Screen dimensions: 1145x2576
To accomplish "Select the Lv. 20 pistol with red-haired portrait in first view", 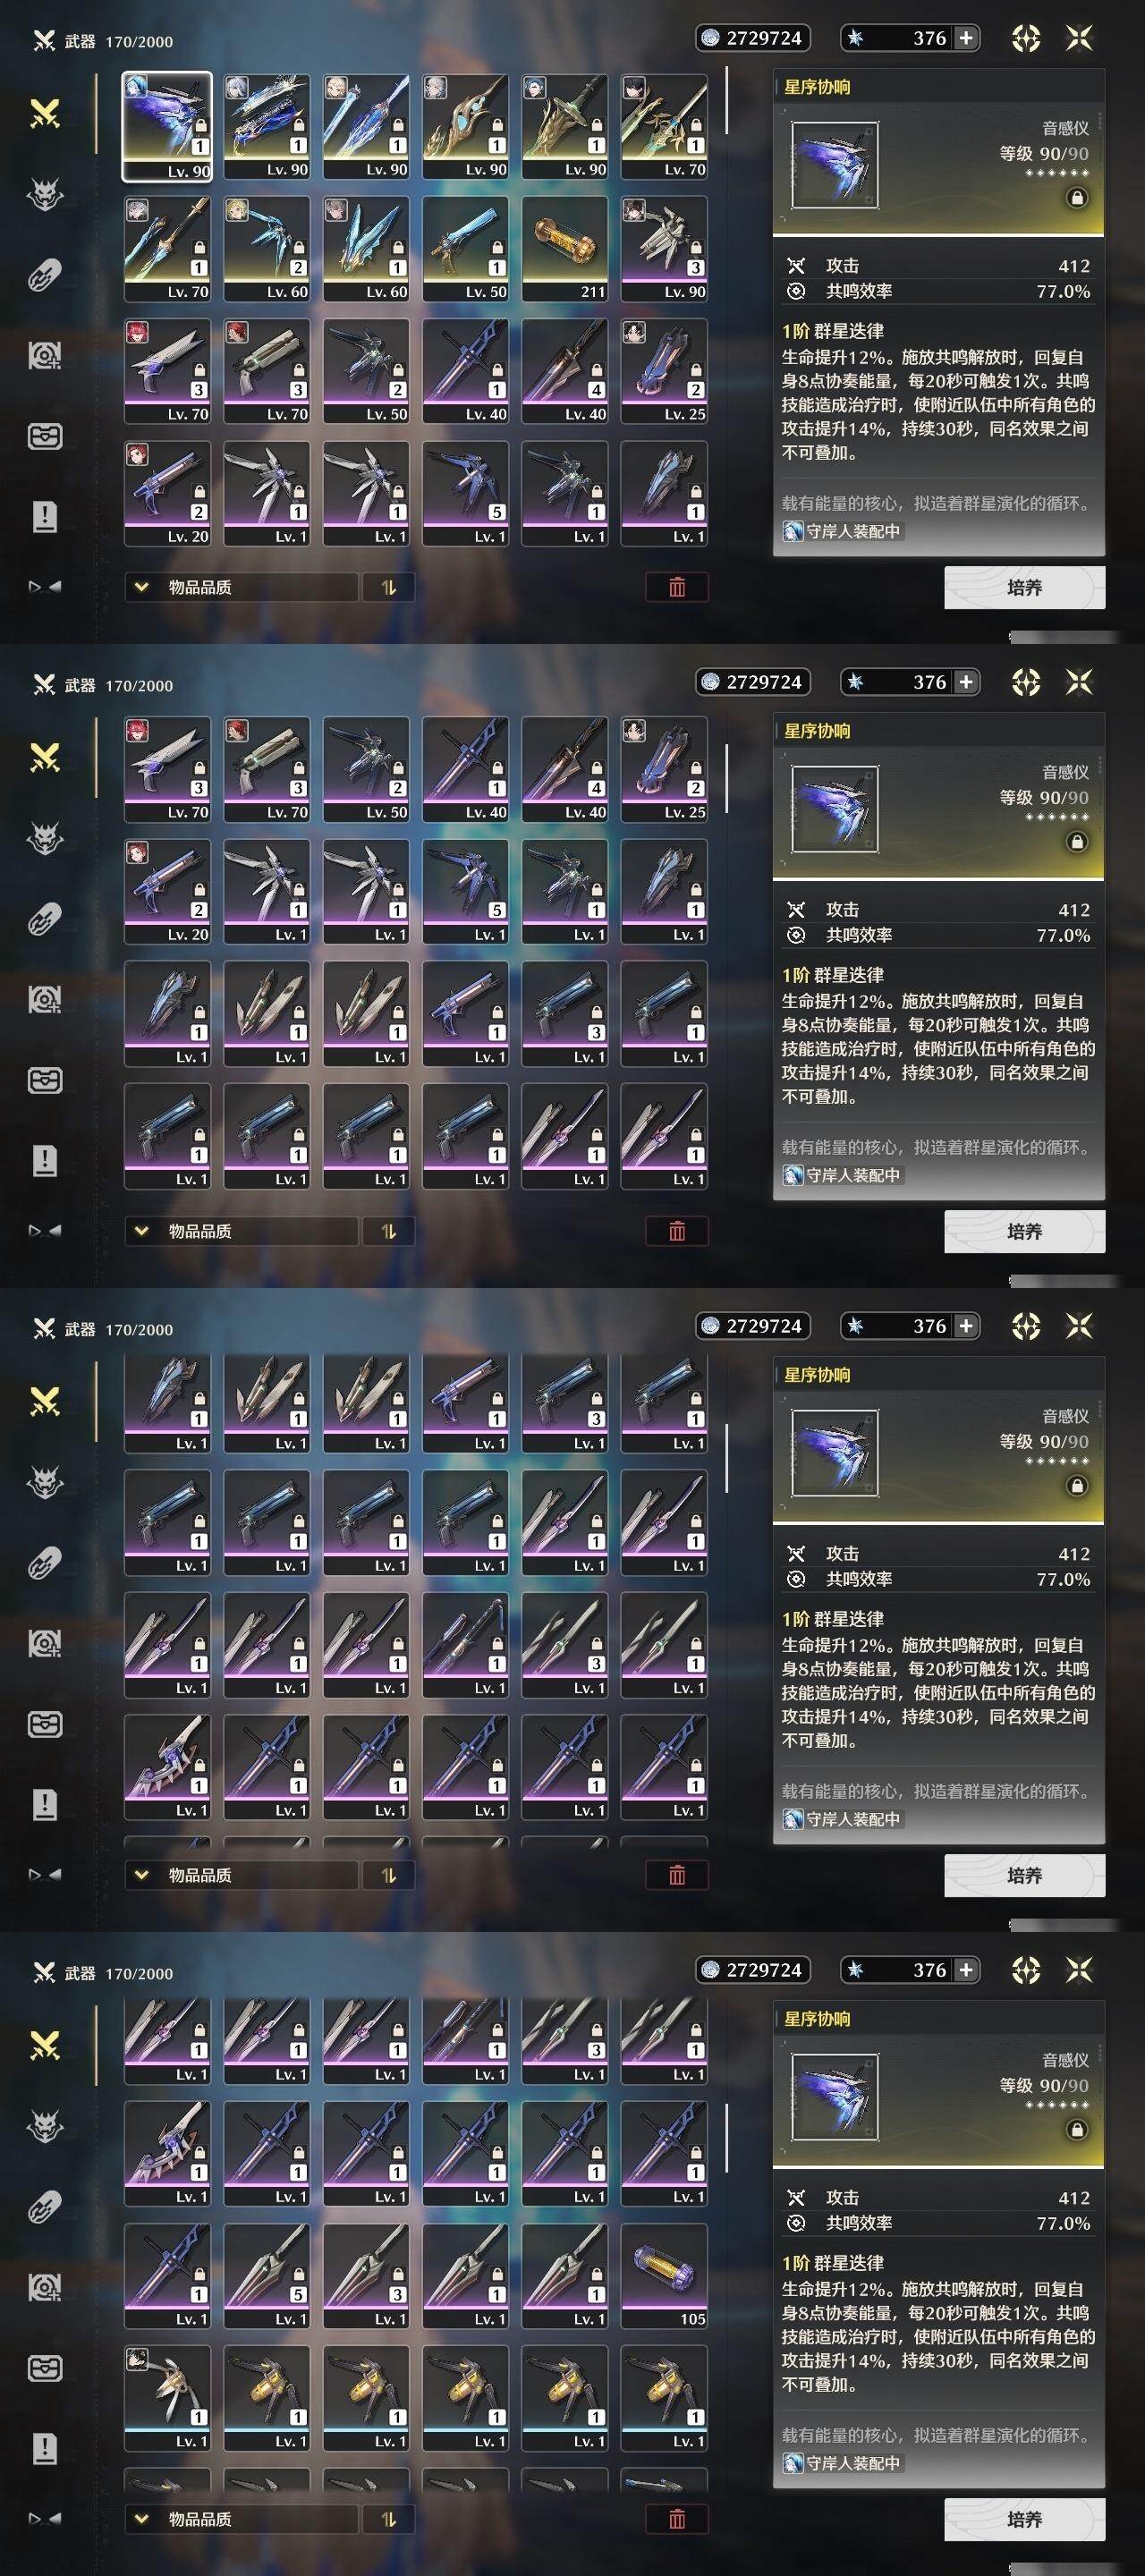I will 167,493.
